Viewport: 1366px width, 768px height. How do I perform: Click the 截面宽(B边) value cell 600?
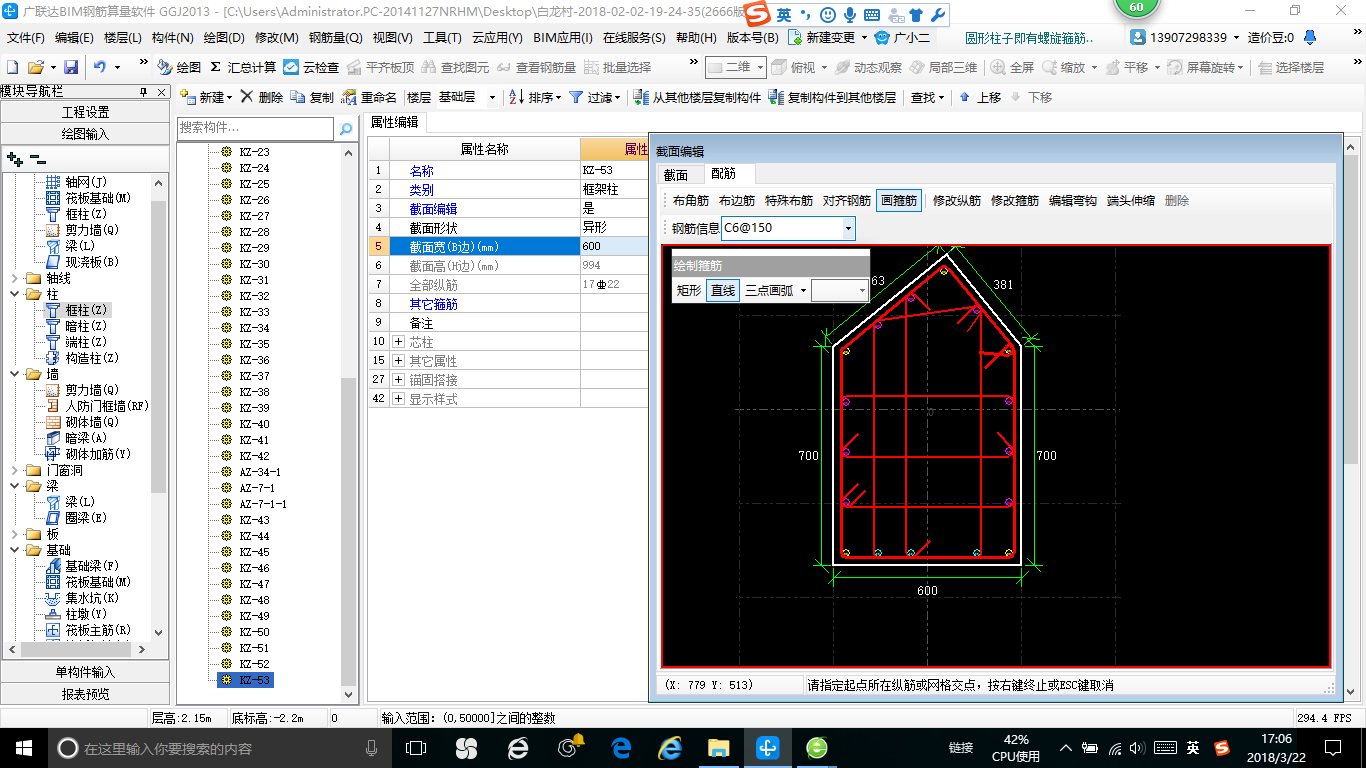[x=613, y=246]
